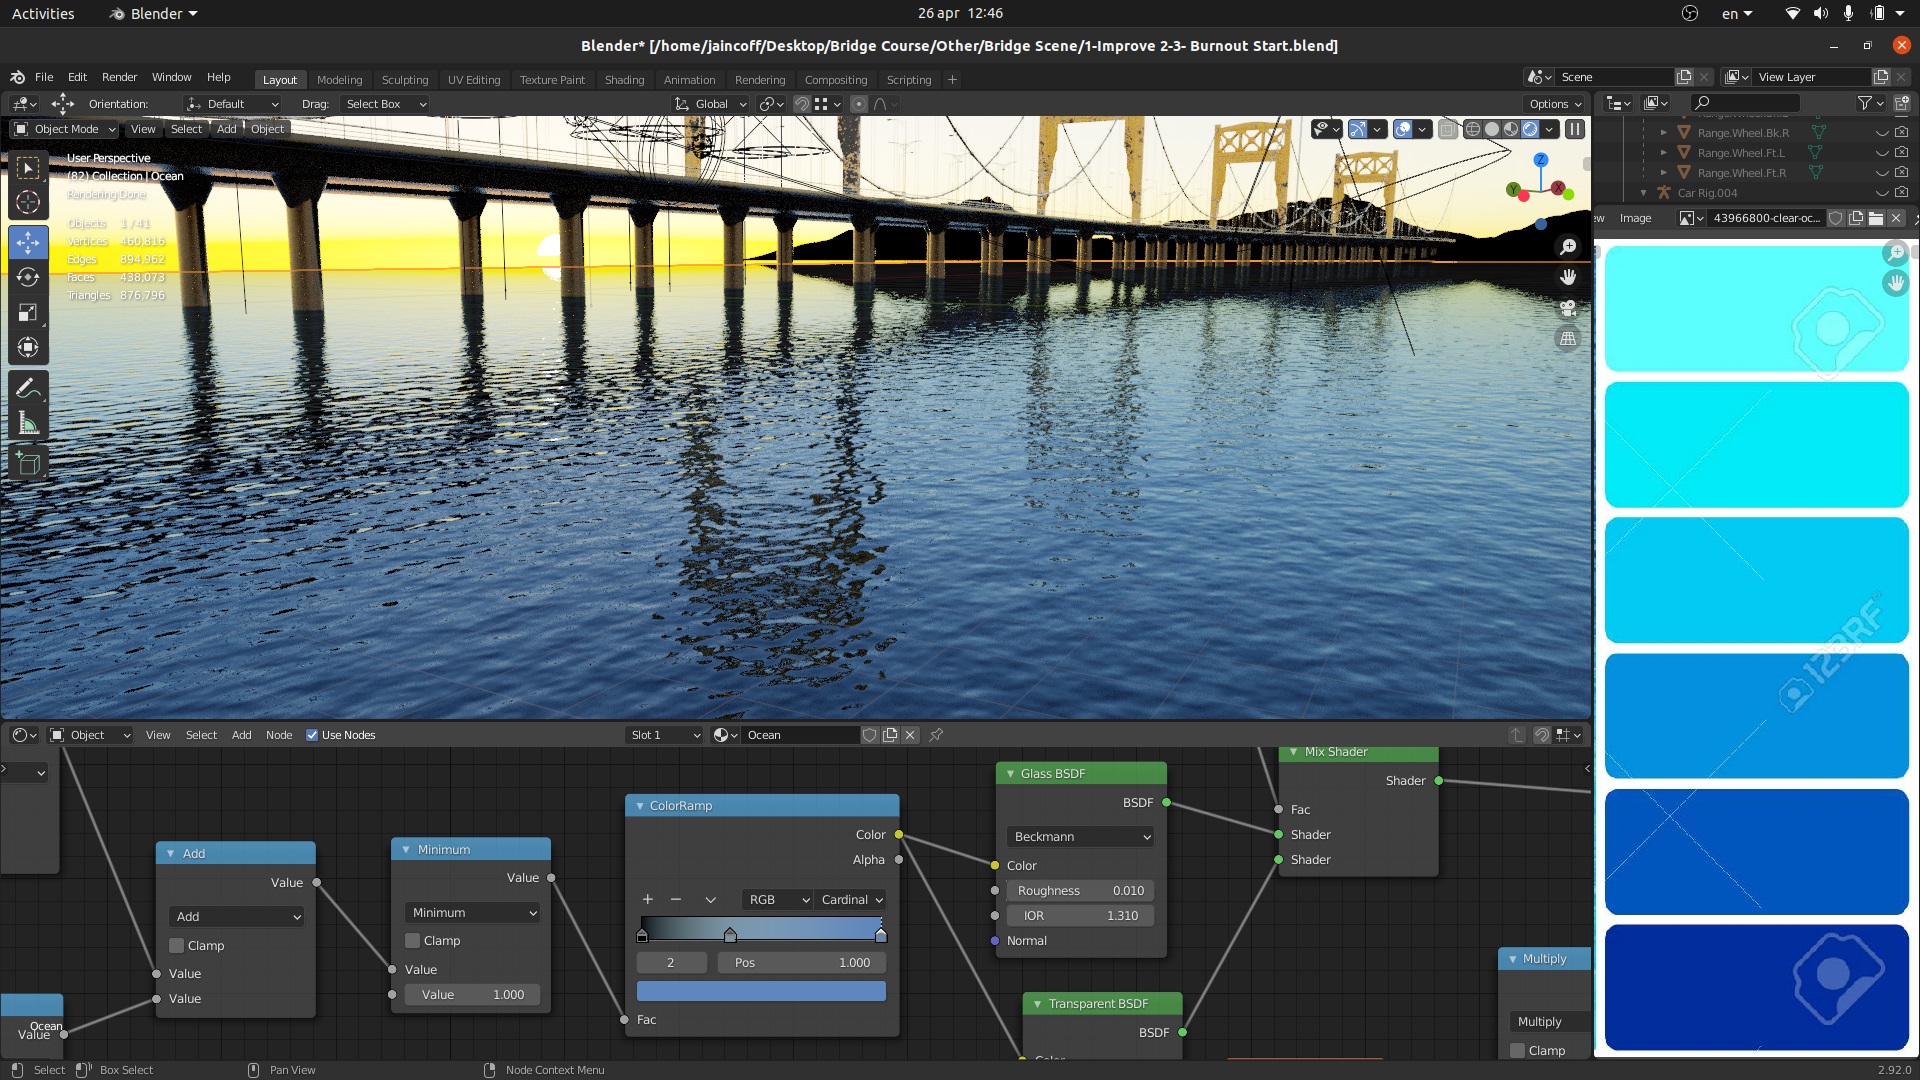The height and width of the screenshot is (1080, 1920).
Task: Select the Add Cube tool
Action: point(28,463)
